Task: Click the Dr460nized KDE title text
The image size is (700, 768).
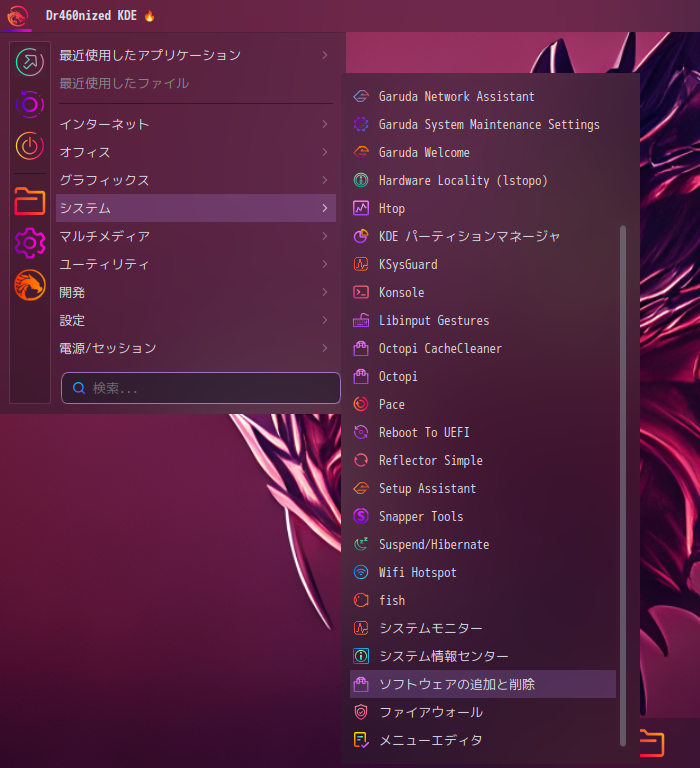Action: [x=91, y=16]
